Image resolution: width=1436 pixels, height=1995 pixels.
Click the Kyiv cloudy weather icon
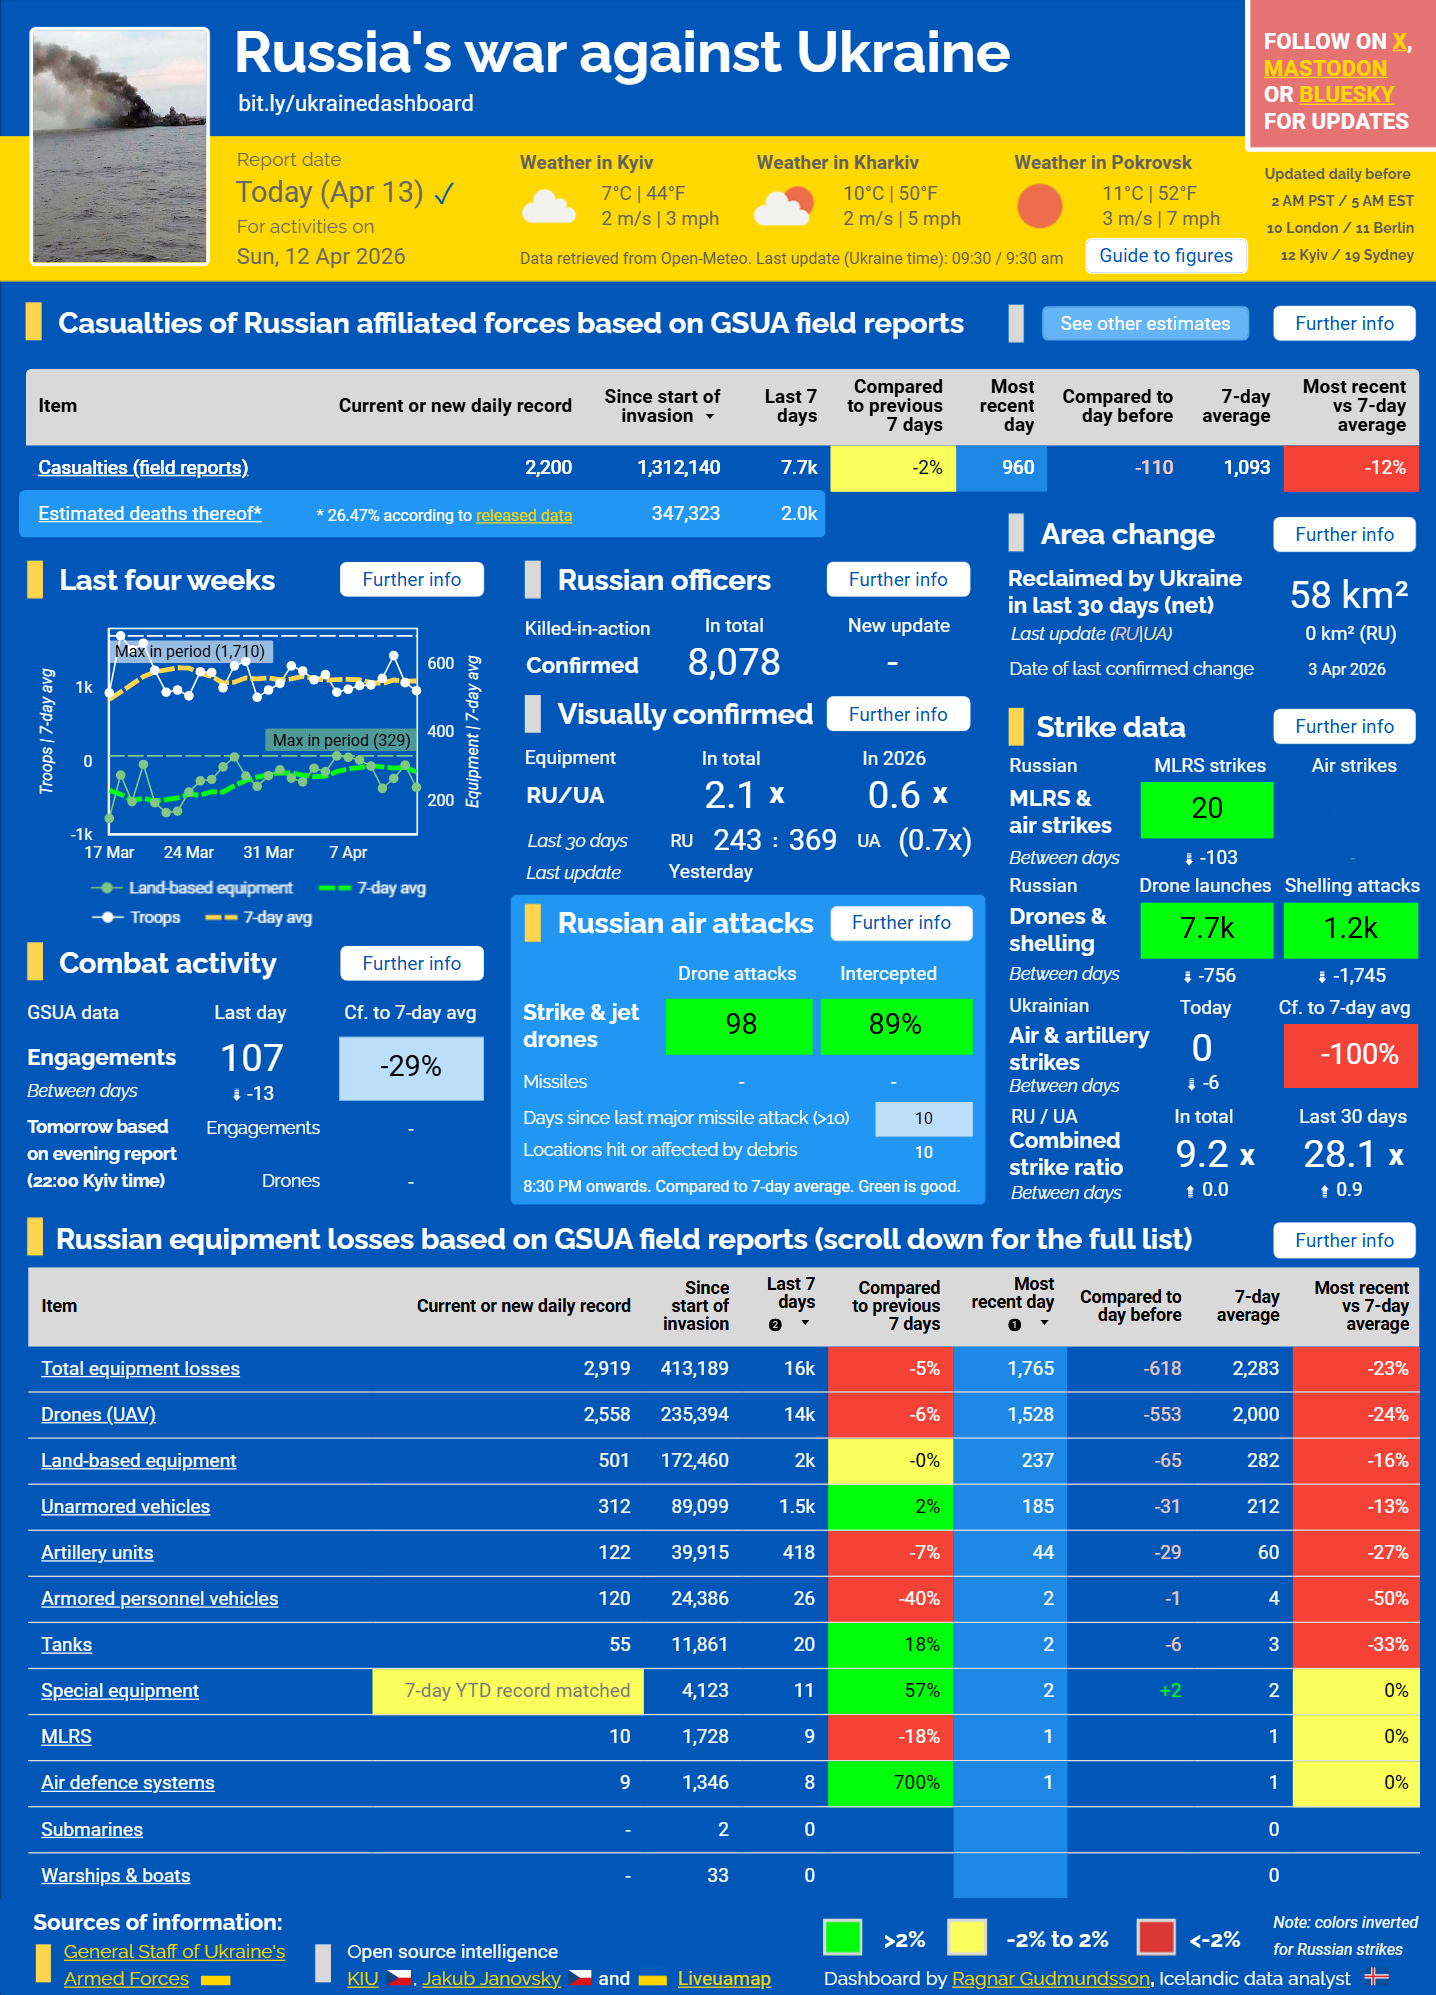(548, 206)
